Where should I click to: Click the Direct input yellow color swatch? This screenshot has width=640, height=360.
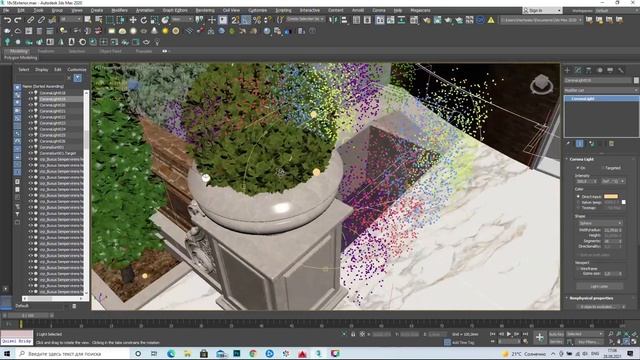[x=611, y=197]
